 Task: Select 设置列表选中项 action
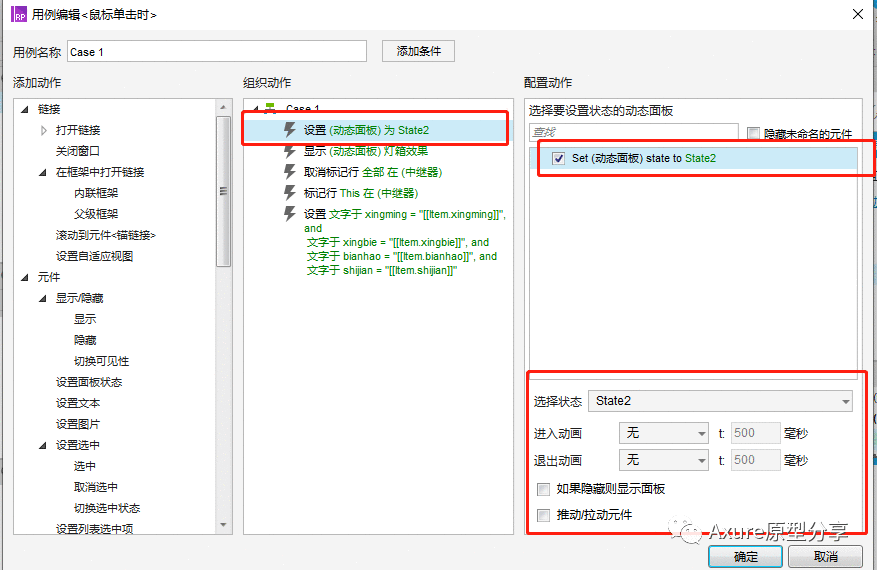point(94,529)
